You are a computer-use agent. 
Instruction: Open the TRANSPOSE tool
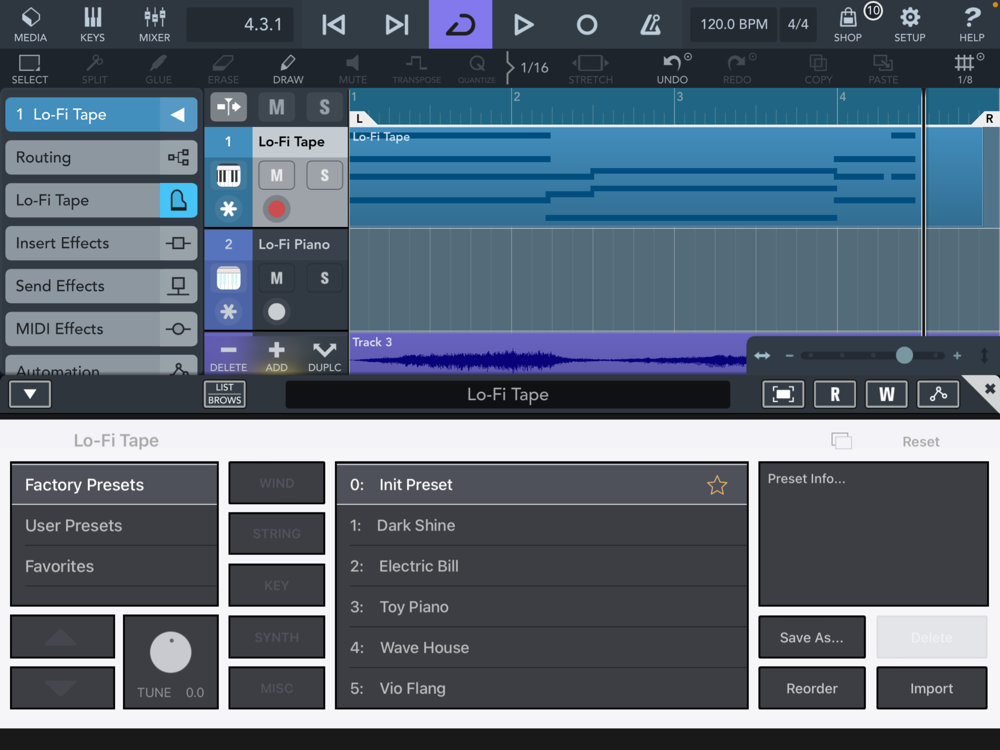pyautogui.click(x=416, y=69)
